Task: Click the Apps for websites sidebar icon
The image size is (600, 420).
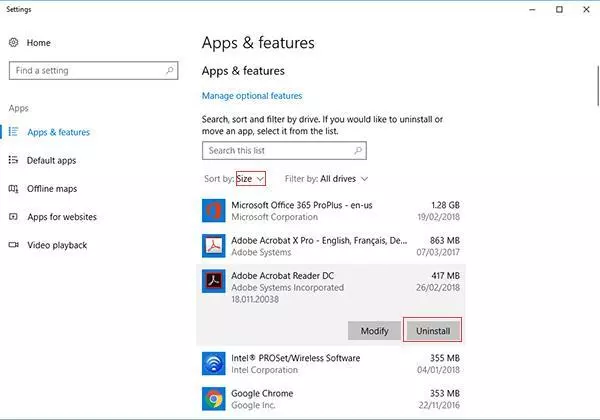Action: coord(13,217)
